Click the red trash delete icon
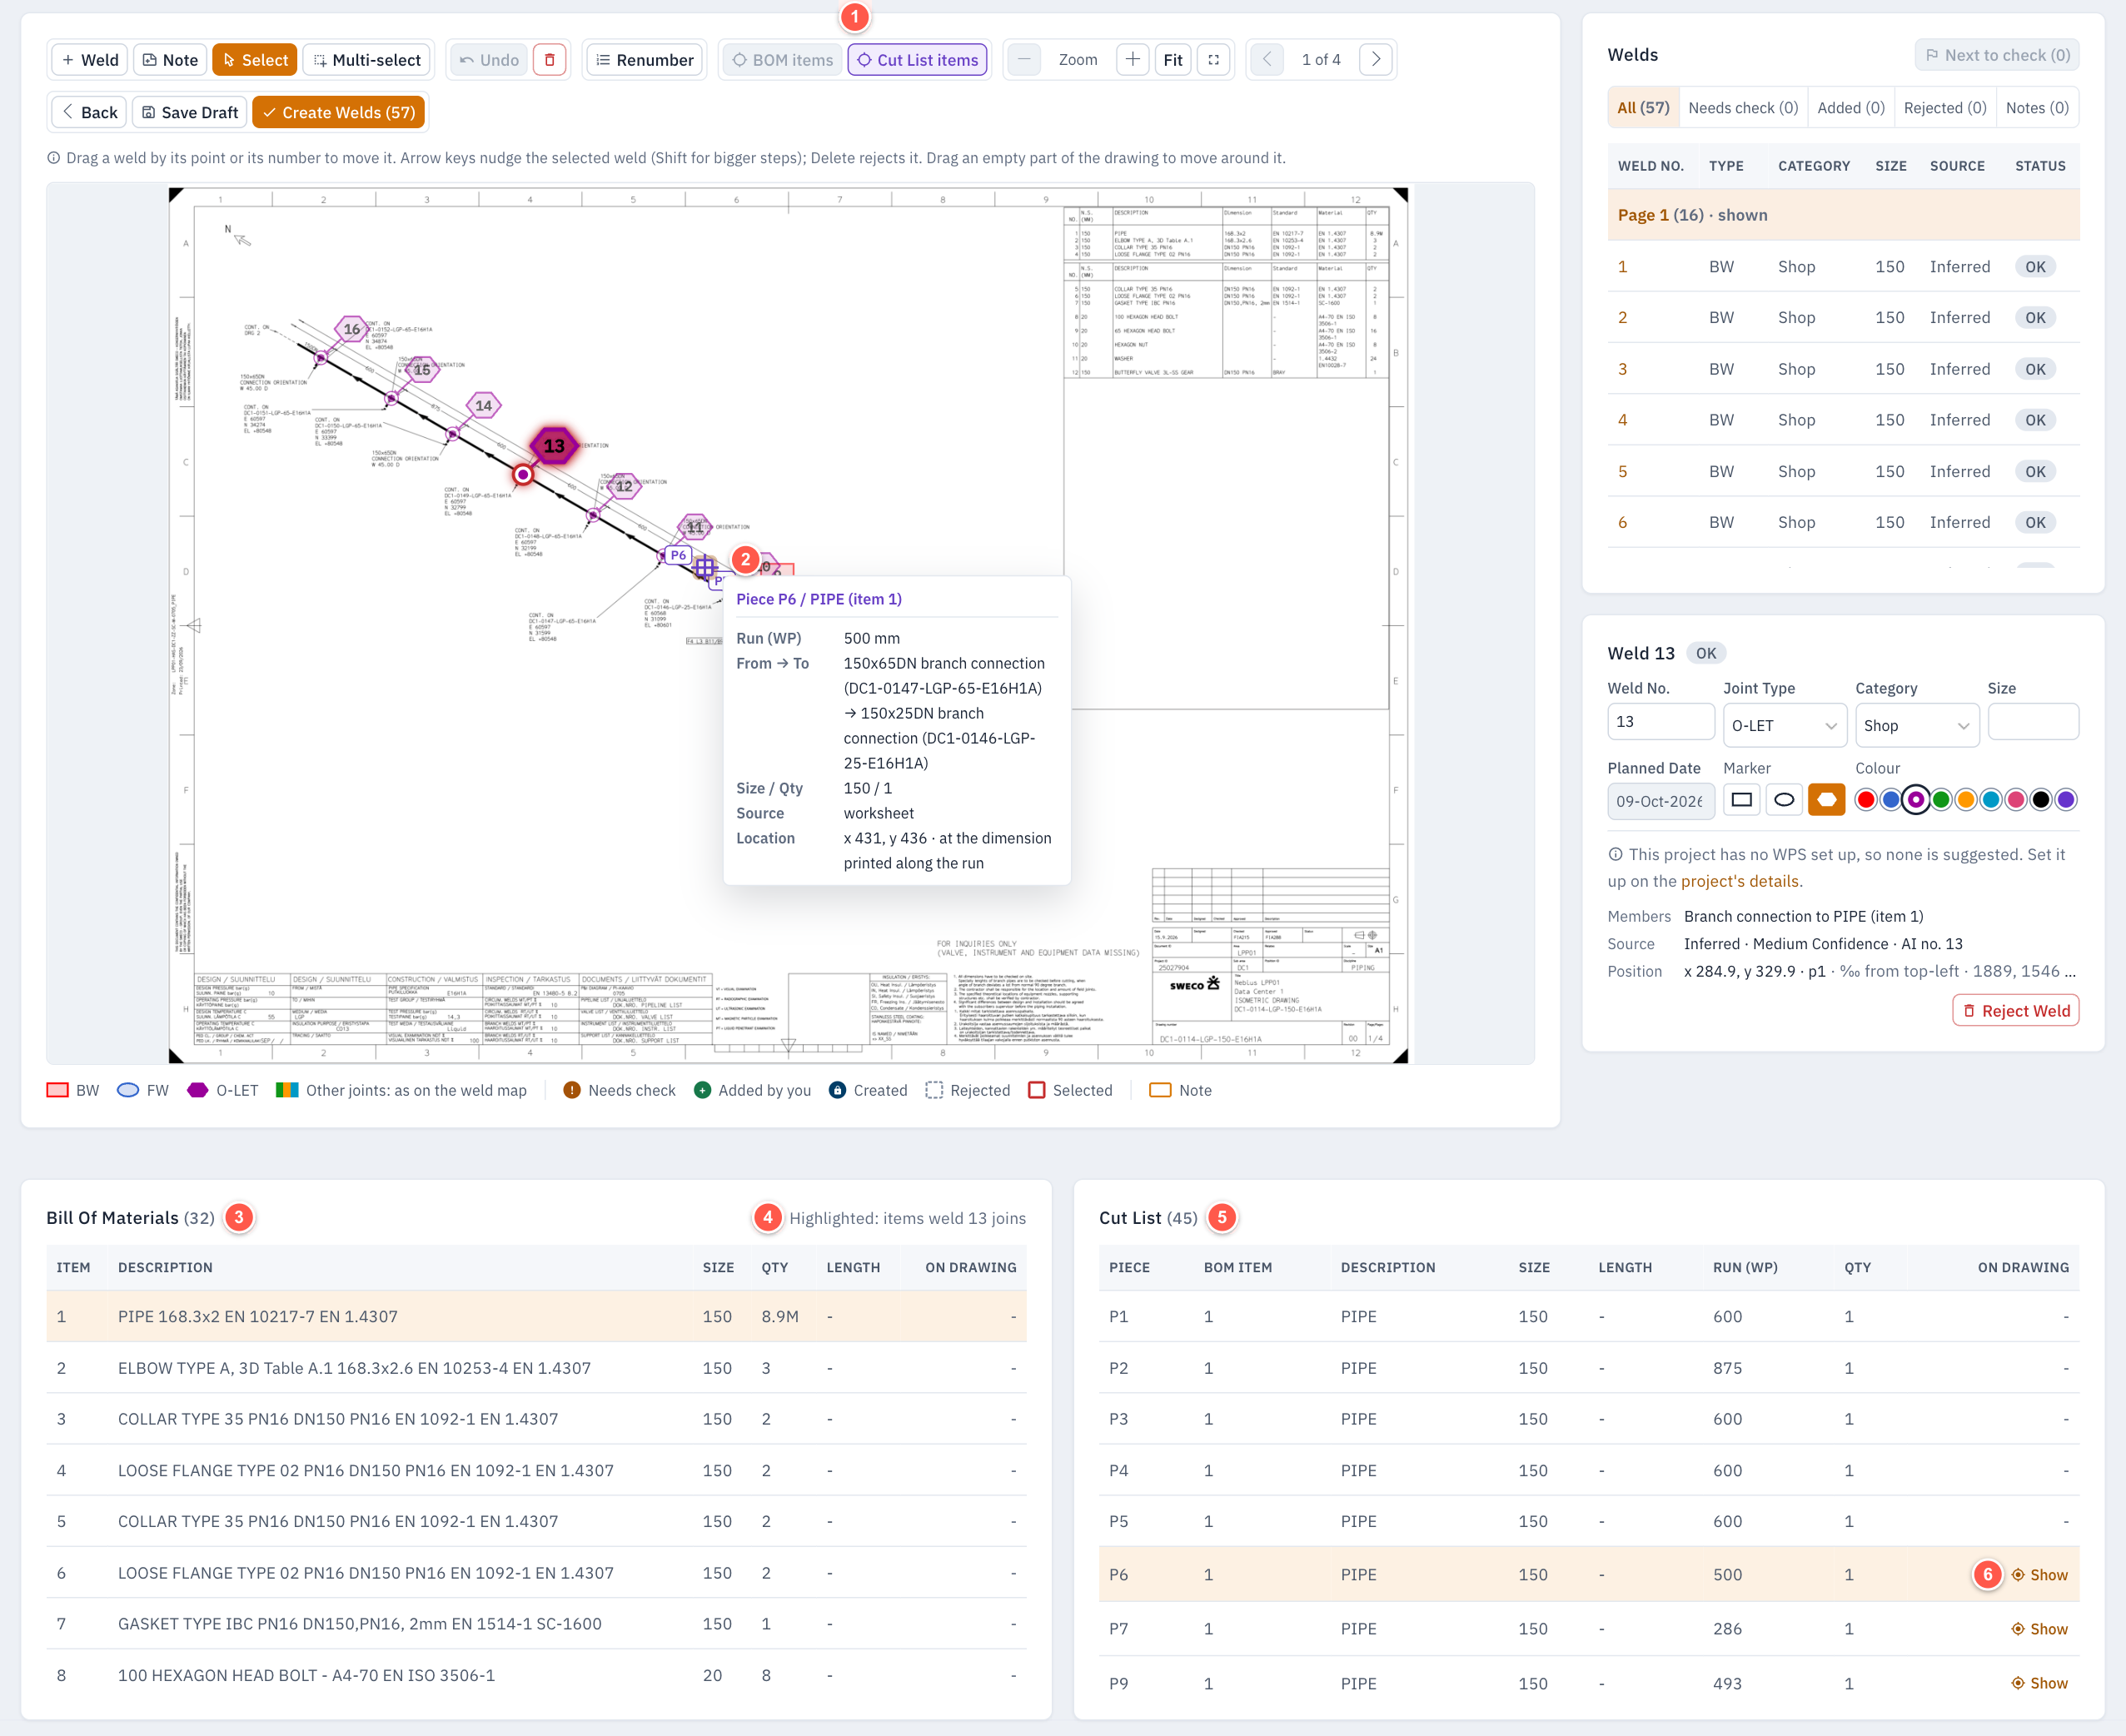The image size is (2126, 1736). 549,60
